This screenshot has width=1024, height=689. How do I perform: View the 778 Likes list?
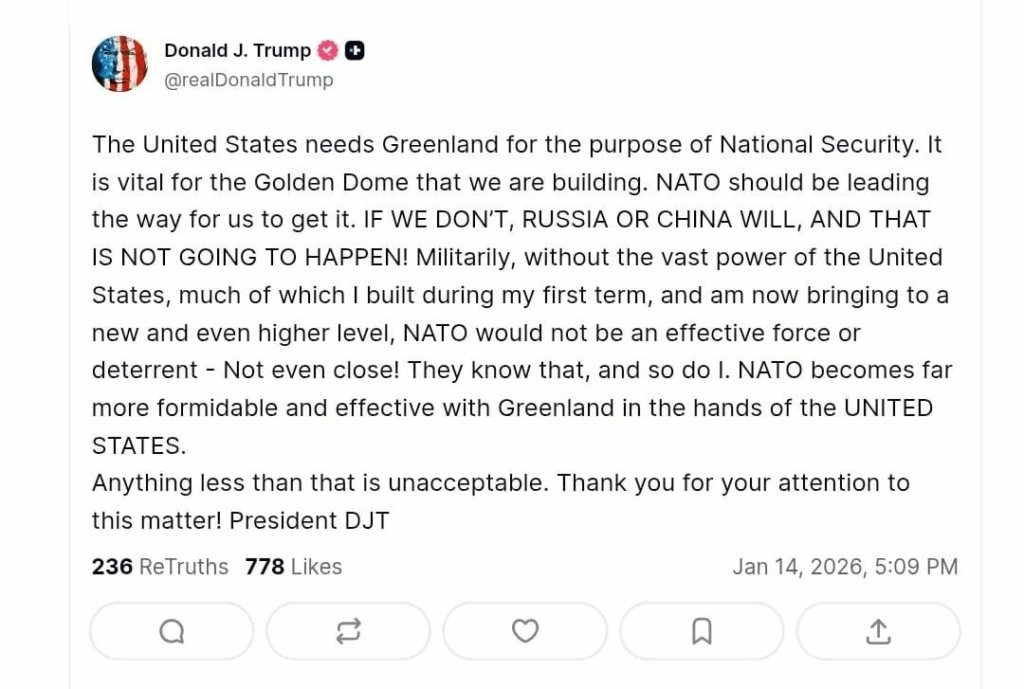point(293,567)
